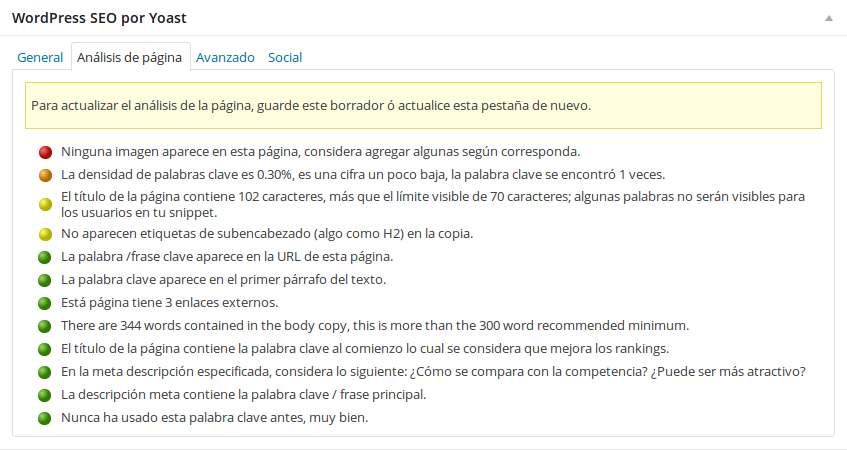Switch to the Avanzado tab
The height and width of the screenshot is (450, 847).
coord(225,57)
